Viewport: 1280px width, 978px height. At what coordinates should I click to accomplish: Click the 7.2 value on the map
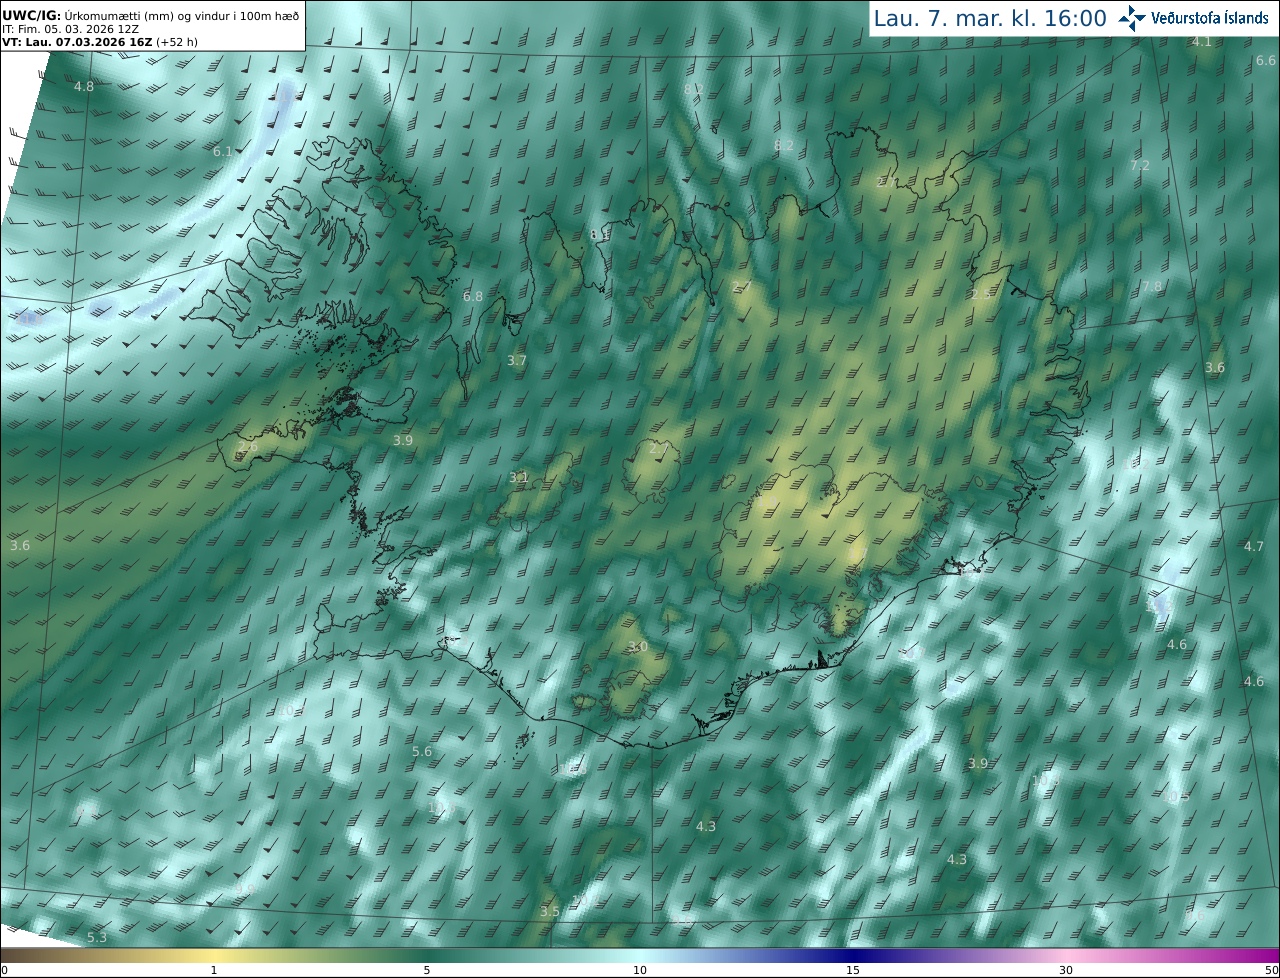pos(1140,165)
